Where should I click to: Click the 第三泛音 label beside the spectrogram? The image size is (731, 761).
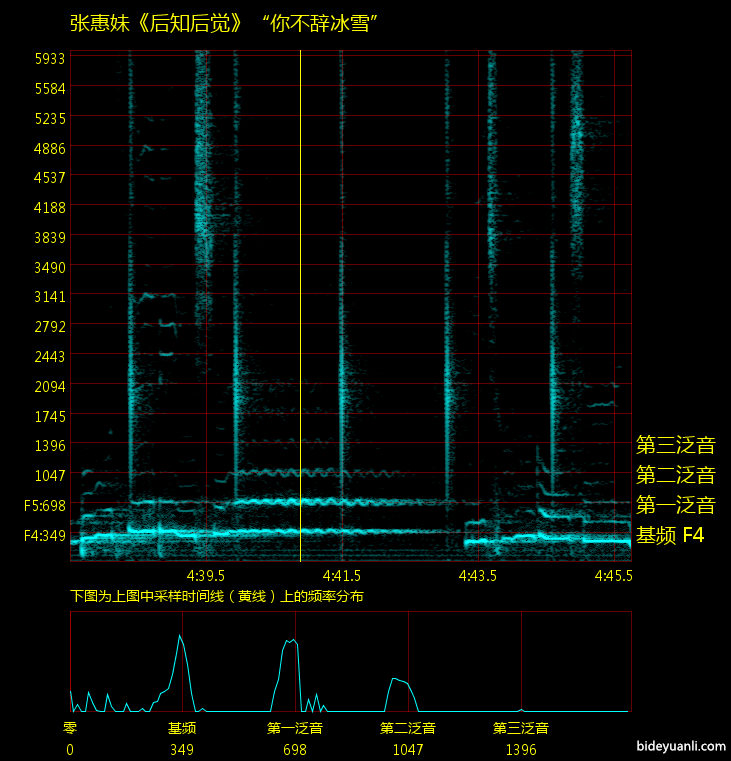(x=676, y=445)
